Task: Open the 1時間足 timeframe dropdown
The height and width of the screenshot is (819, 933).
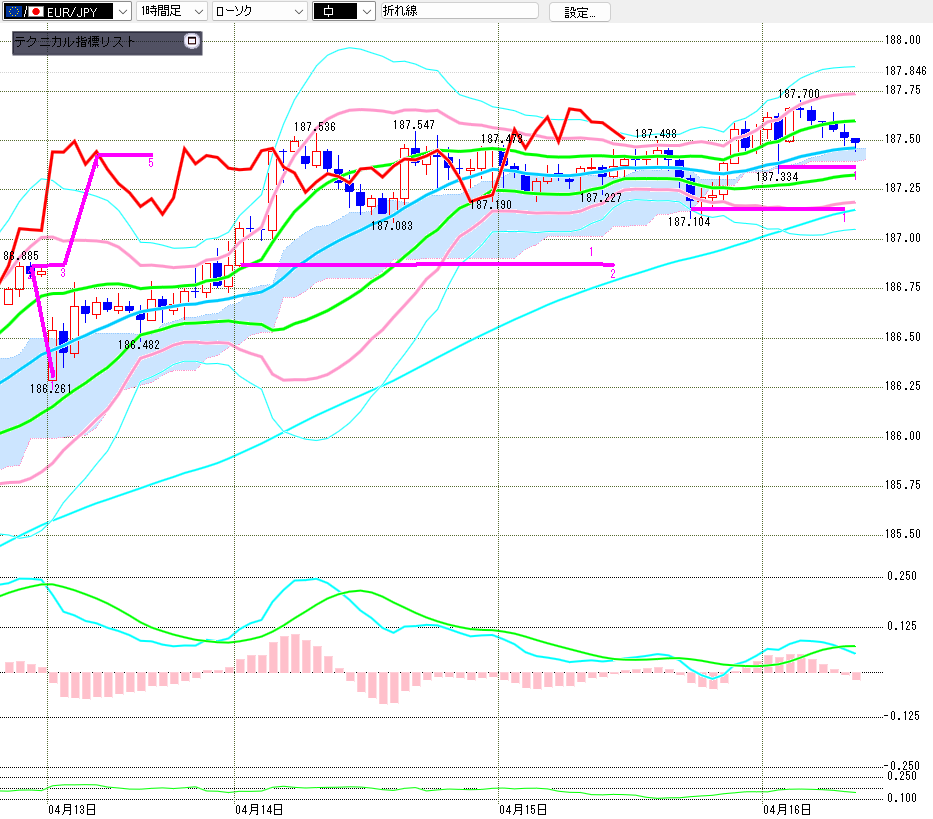Action: point(197,11)
